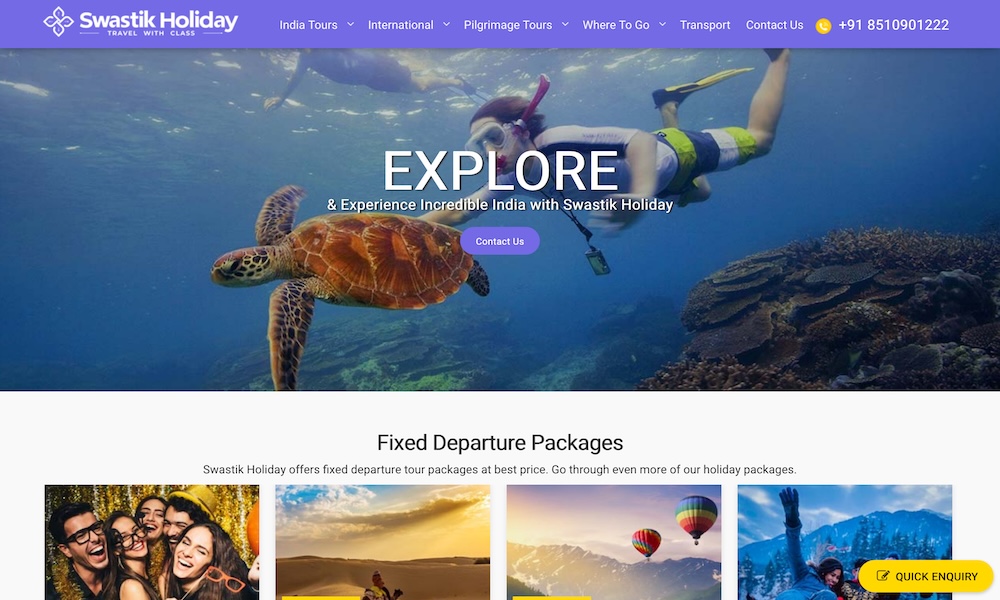Select the International menu item
The image size is (1000, 600).
click(401, 25)
